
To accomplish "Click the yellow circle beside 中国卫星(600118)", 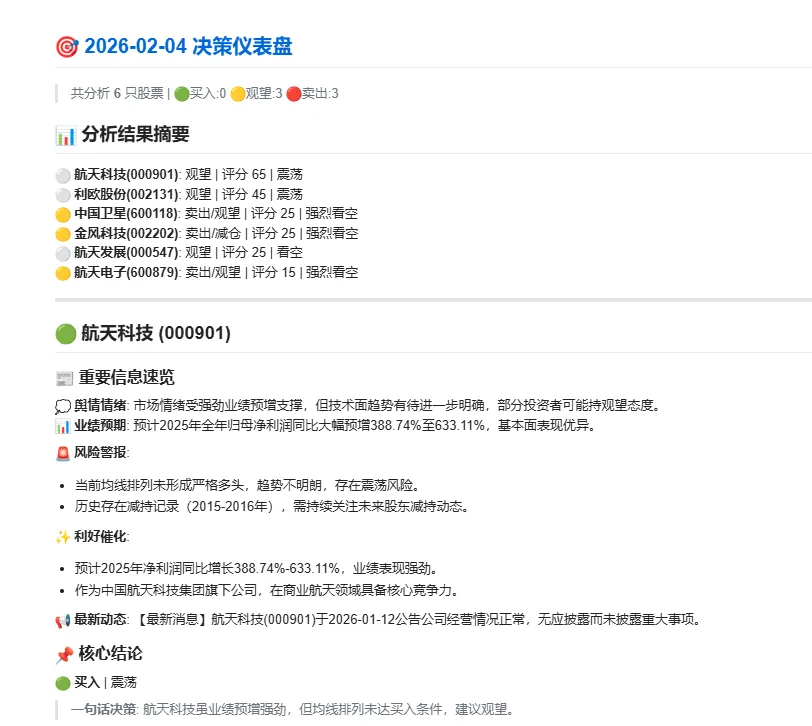I will 63,214.
